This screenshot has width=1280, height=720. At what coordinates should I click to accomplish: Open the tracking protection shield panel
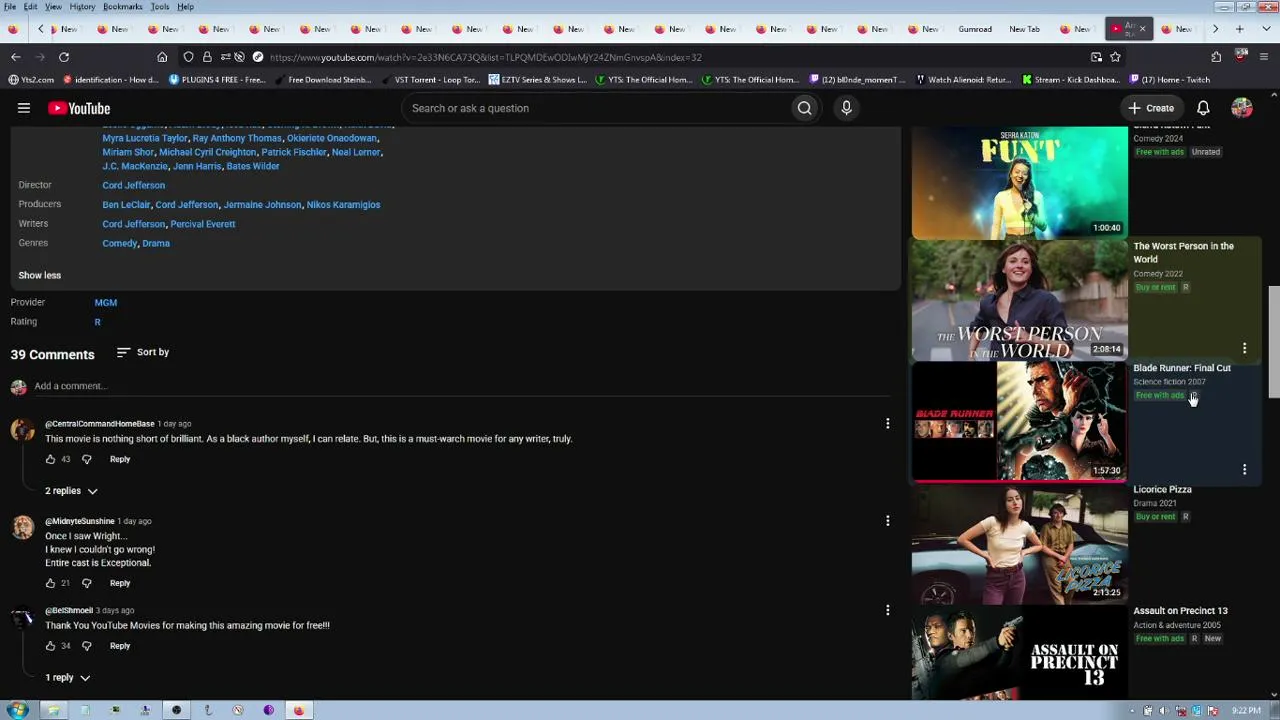(188, 57)
